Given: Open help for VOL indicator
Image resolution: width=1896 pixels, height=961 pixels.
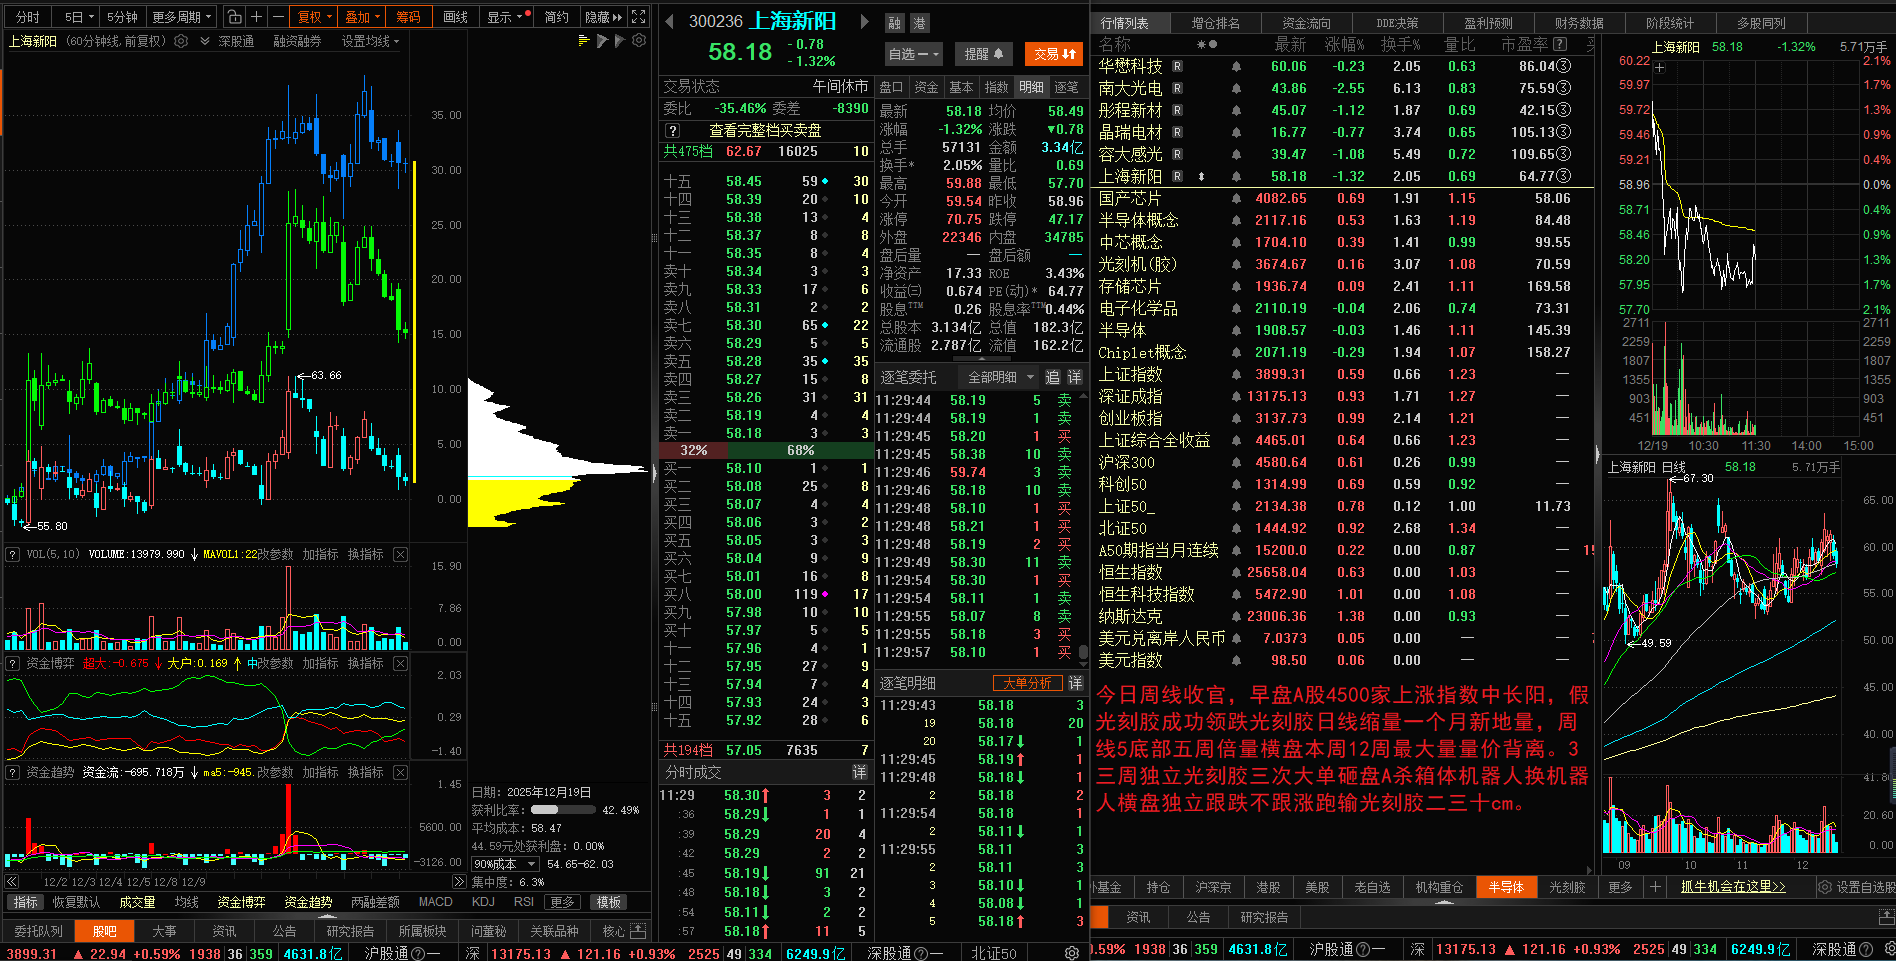Looking at the screenshot, I should tap(13, 554).
